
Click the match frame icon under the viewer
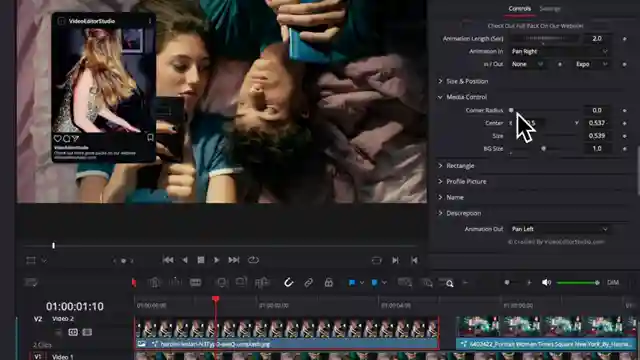376,260
